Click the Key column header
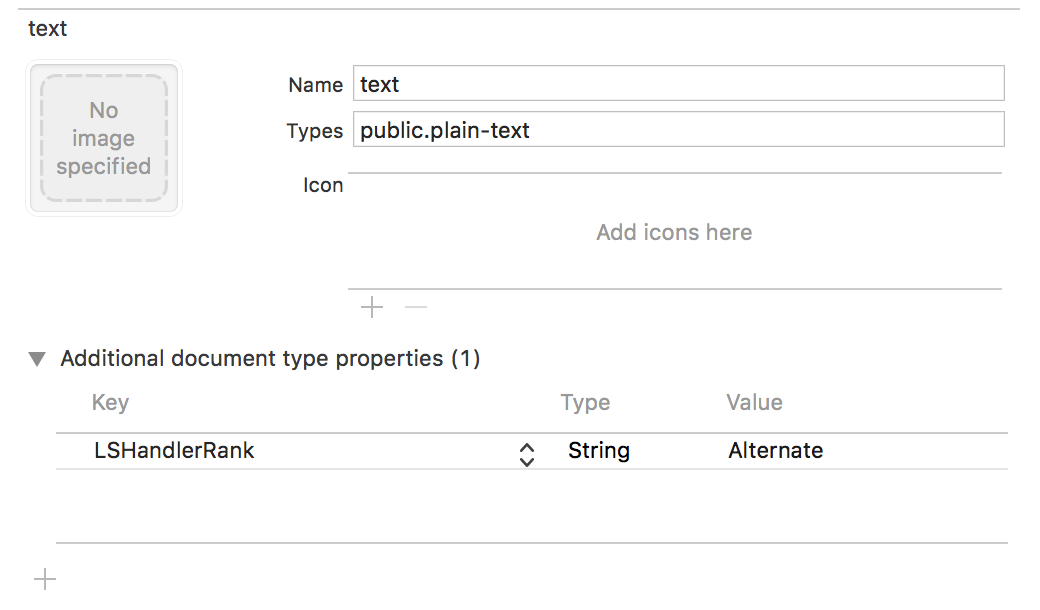 (x=110, y=402)
